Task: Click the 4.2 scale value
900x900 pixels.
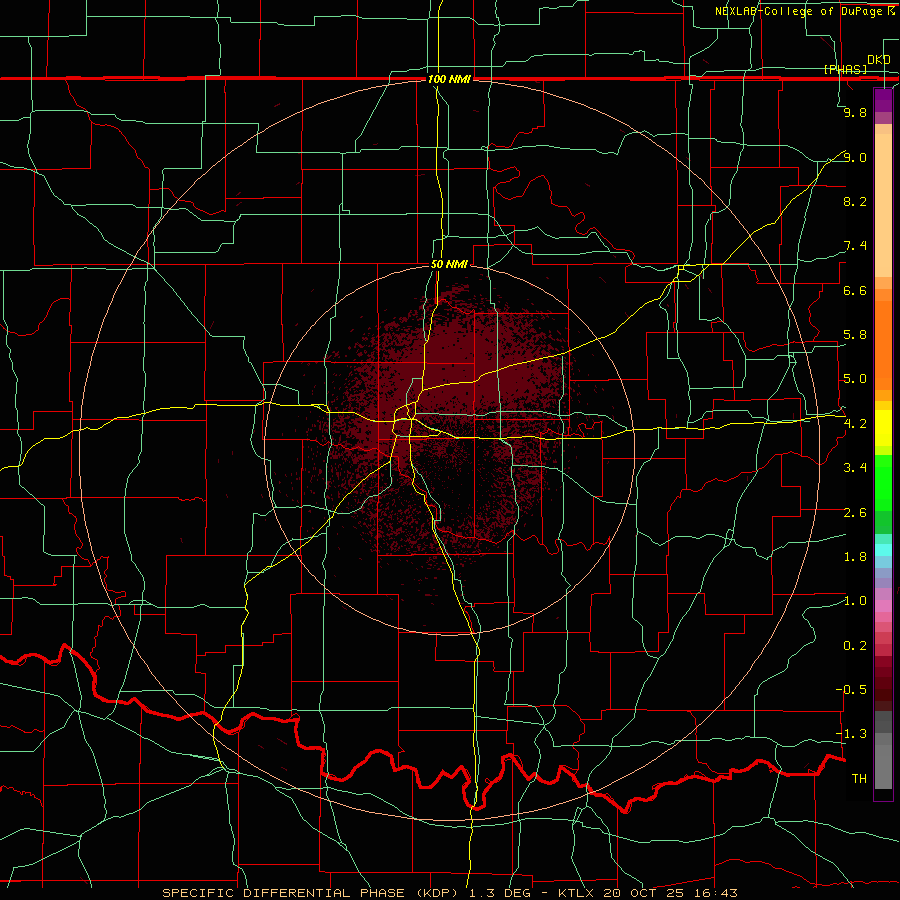Action: tap(855, 424)
